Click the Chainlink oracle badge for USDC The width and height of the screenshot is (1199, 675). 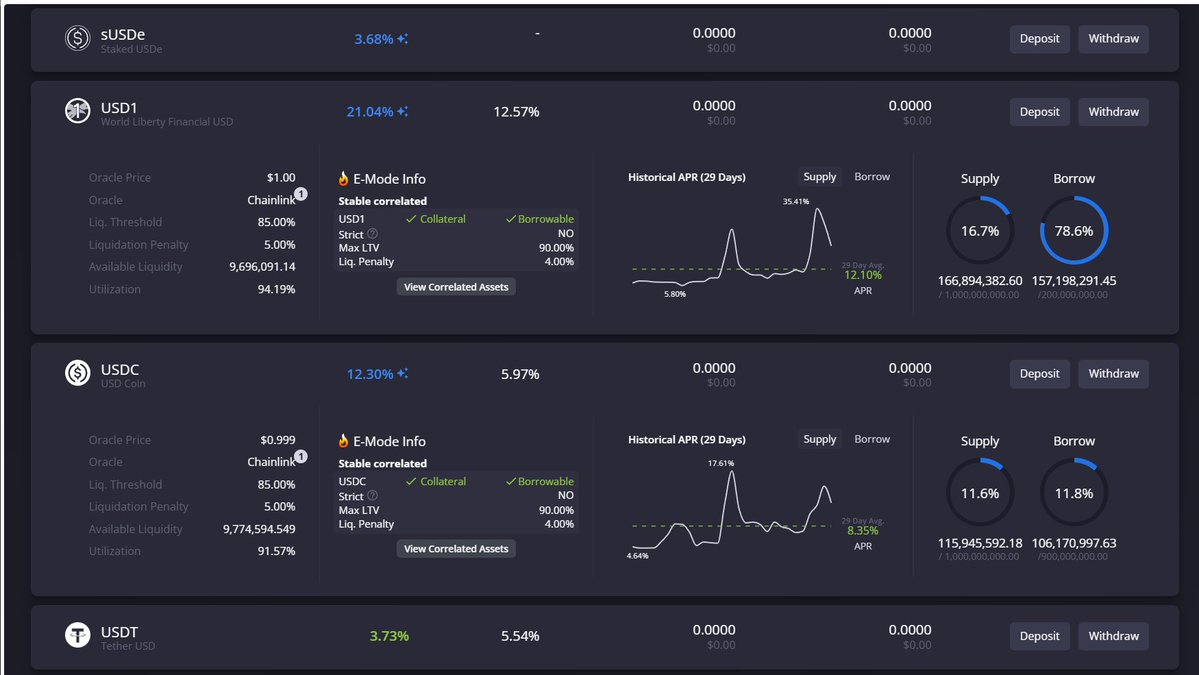click(x=300, y=457)
